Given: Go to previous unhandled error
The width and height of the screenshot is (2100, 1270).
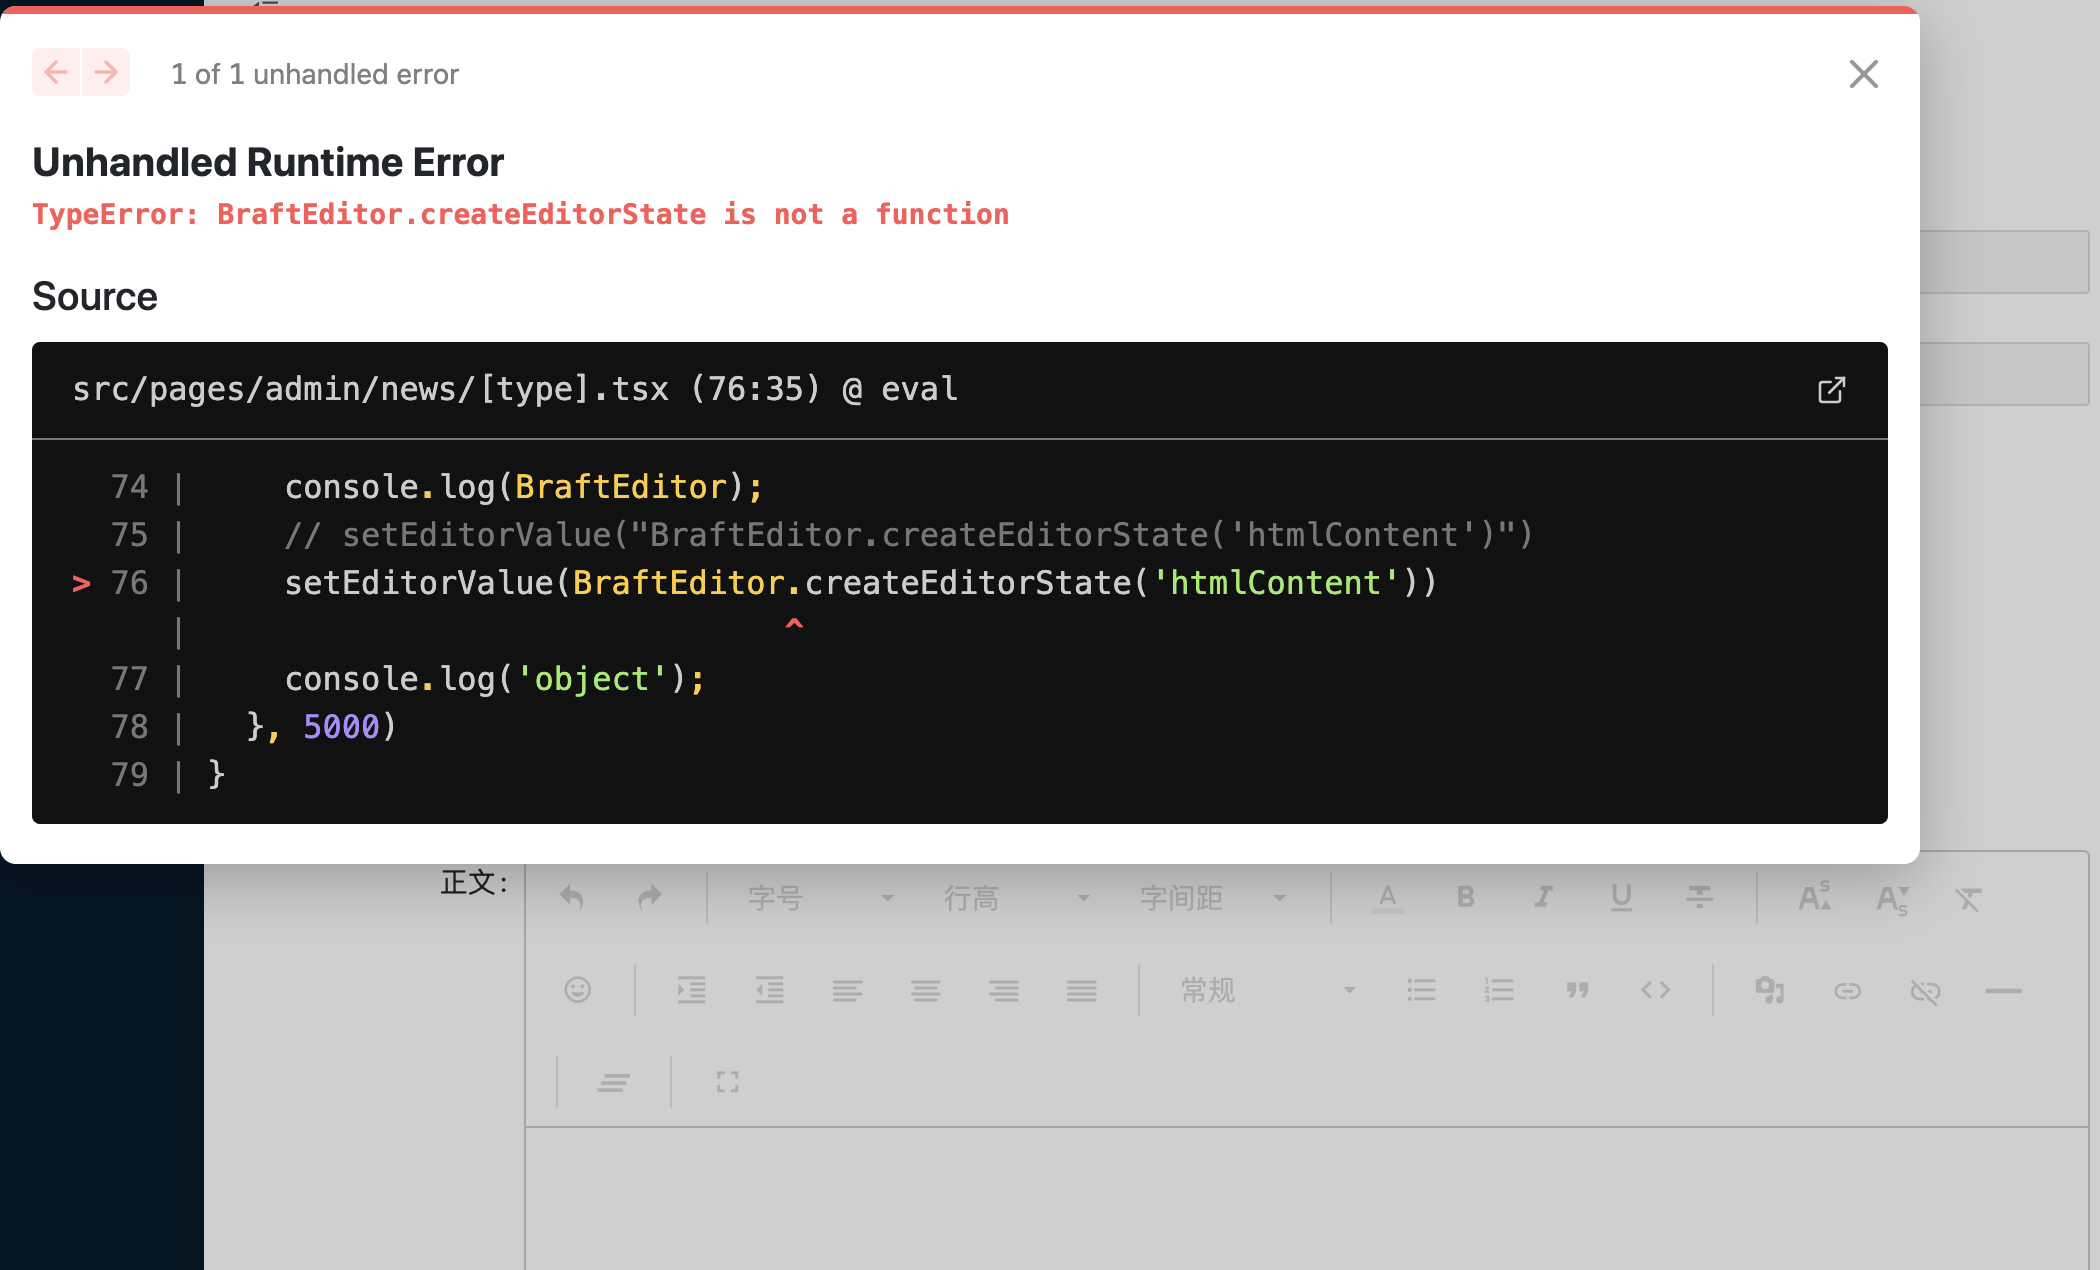Looking at the screenshot, I should (x=56, y=73).
